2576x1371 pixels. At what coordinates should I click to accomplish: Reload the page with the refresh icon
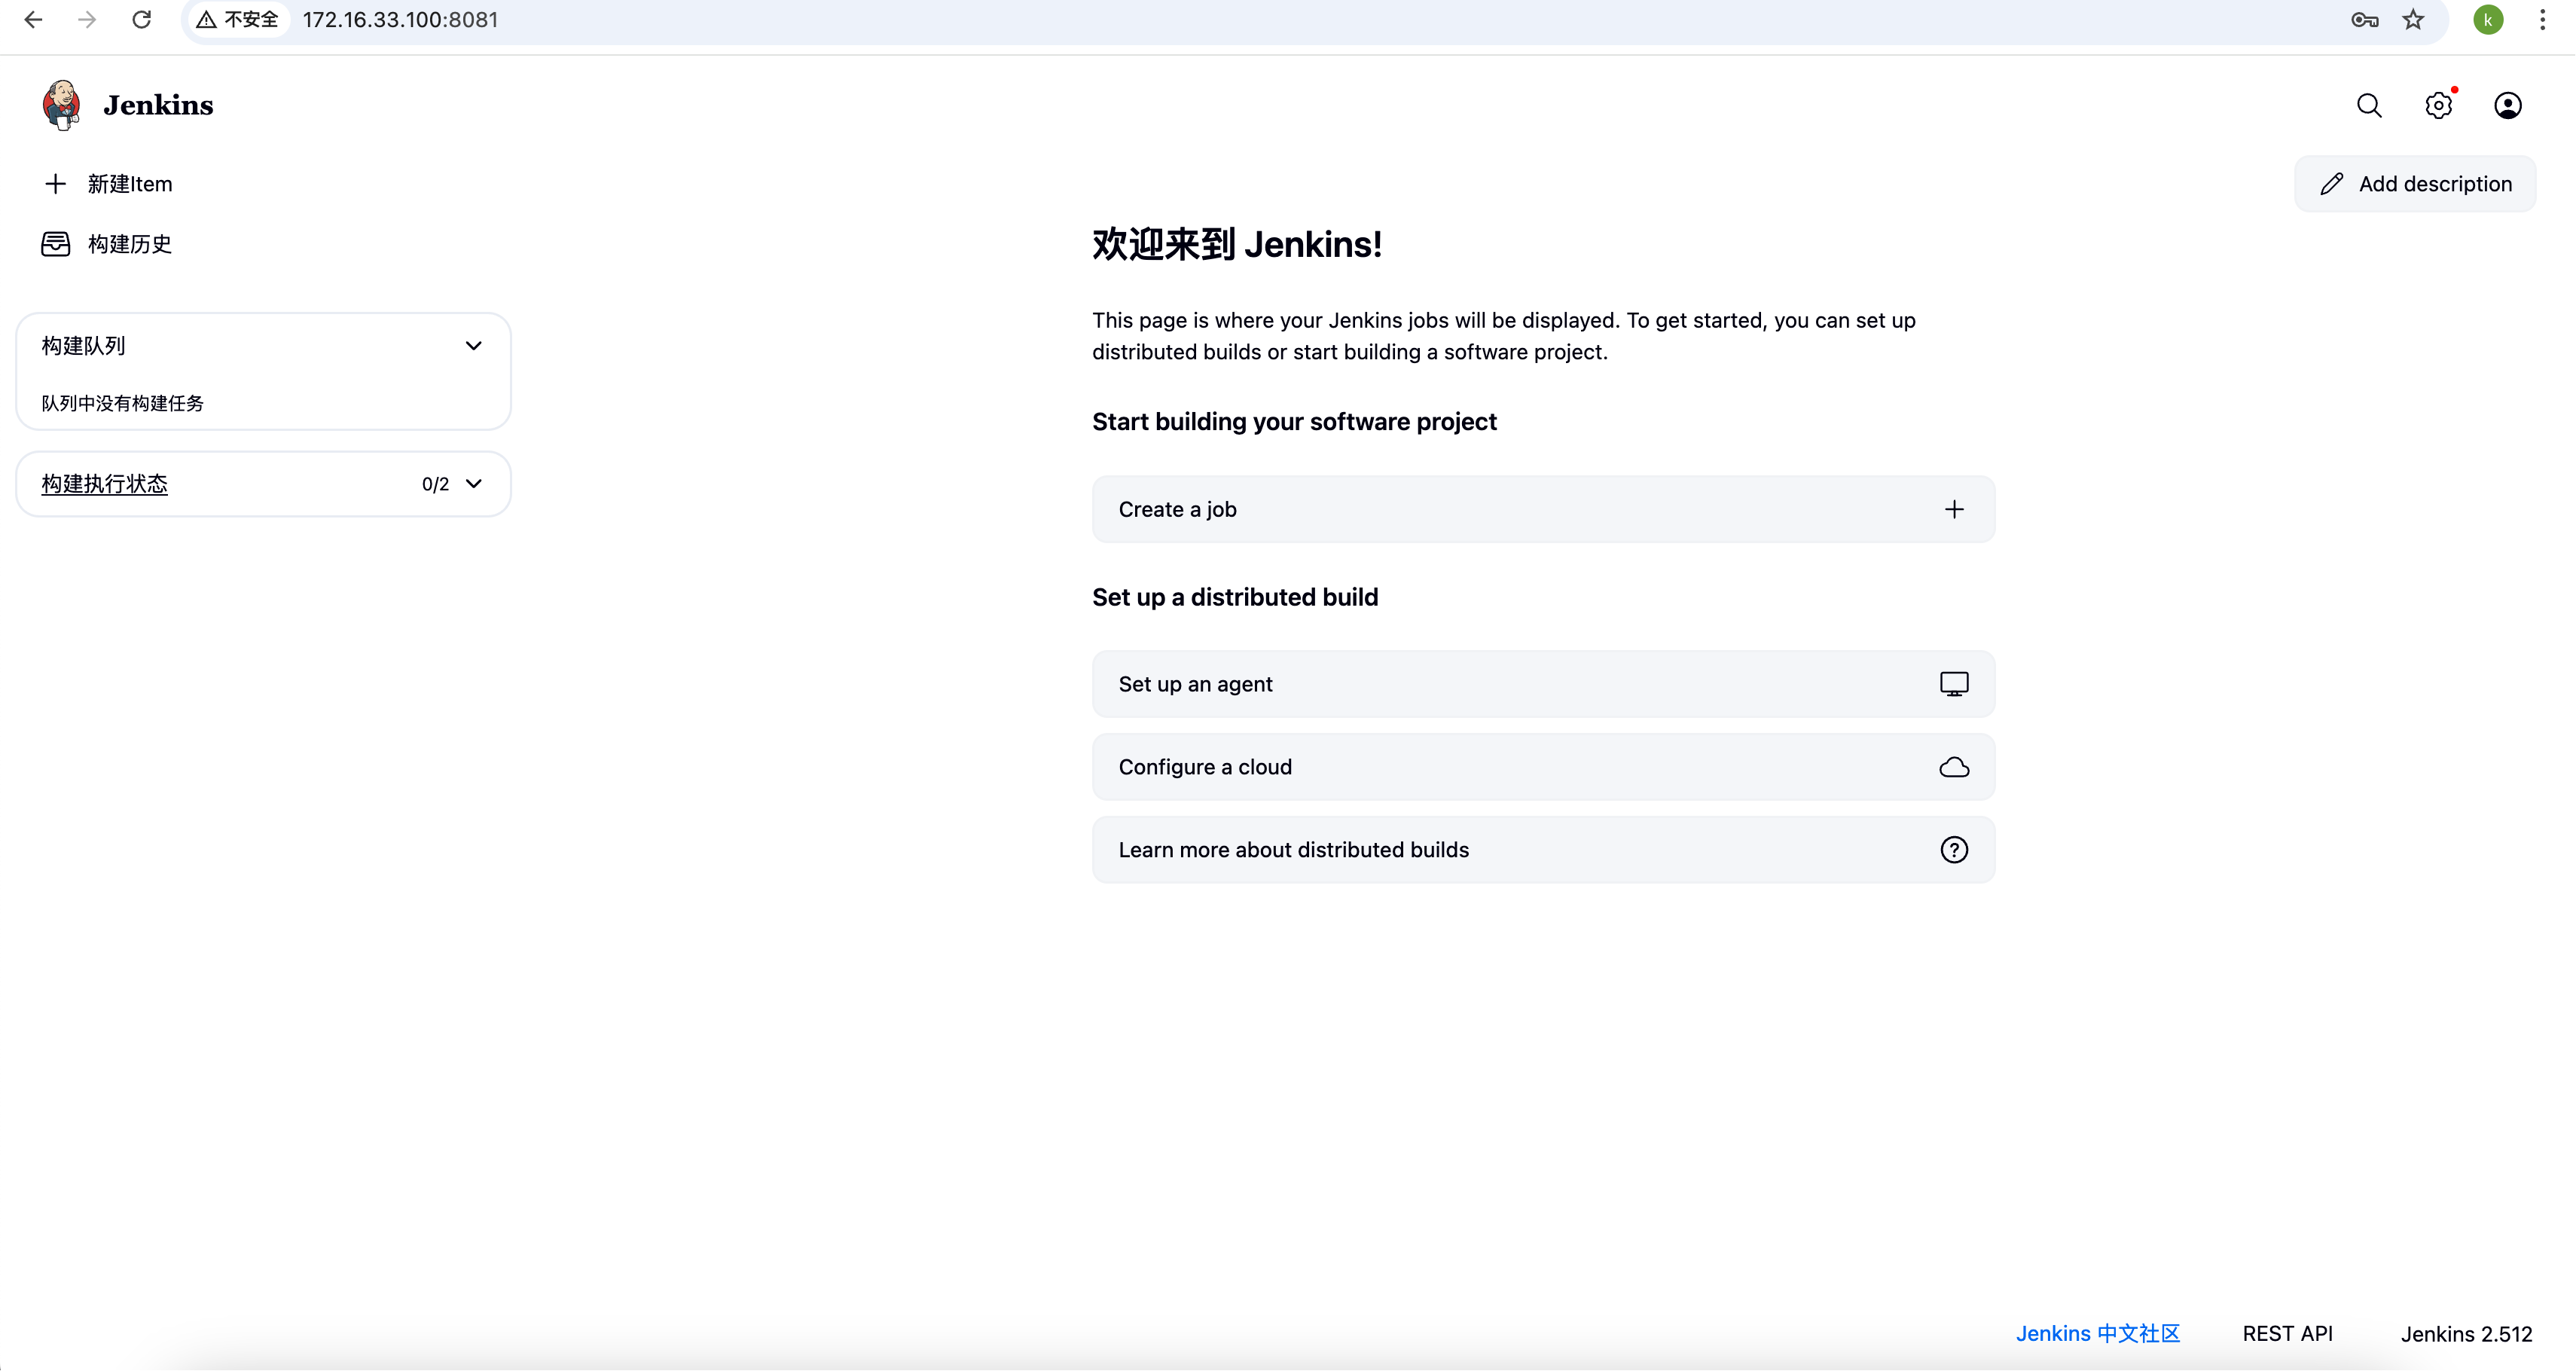142,20
